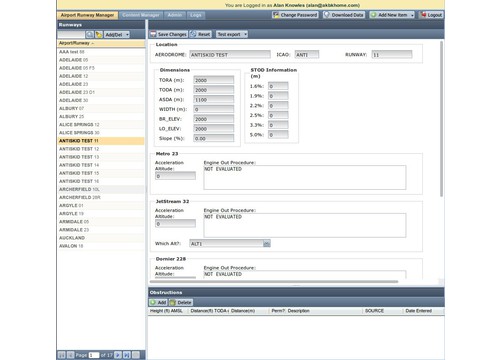Click in the page number field of the pager
Viewport: 500px width, 360px height.
(94, 355)
